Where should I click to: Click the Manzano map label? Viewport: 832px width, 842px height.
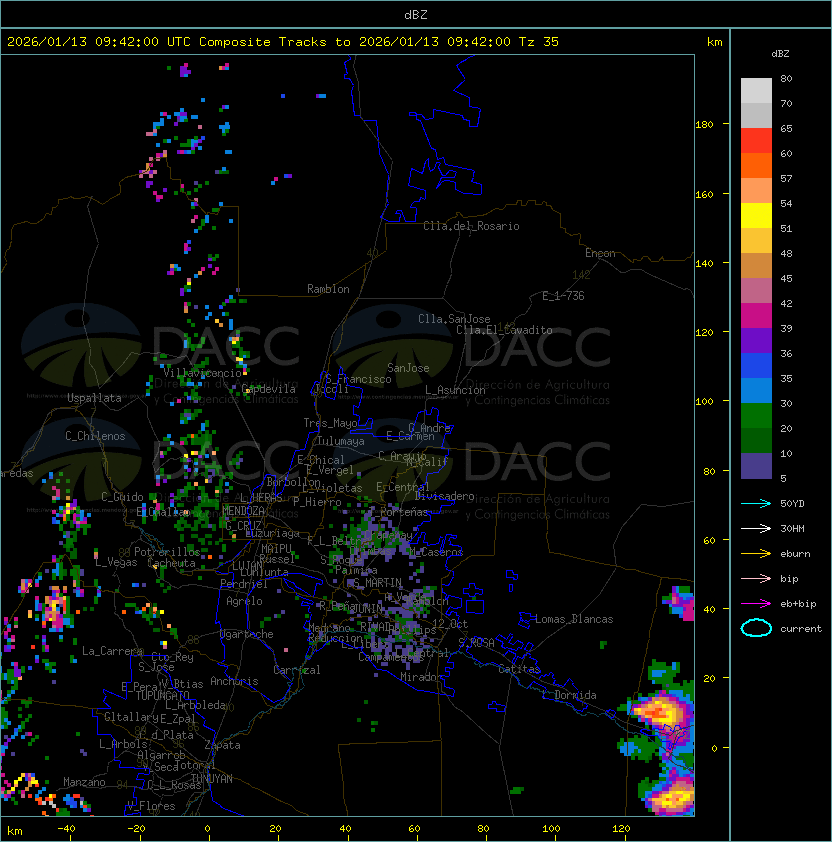click(84, 782)
